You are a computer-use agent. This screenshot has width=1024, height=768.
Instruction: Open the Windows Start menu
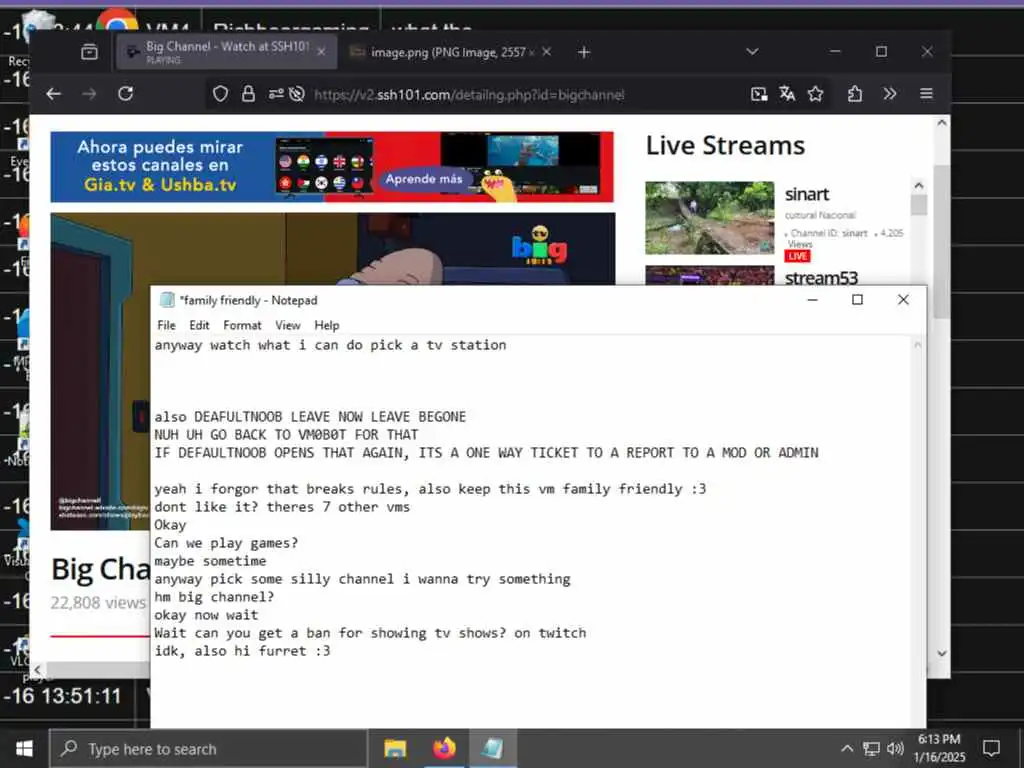point(24,748)
